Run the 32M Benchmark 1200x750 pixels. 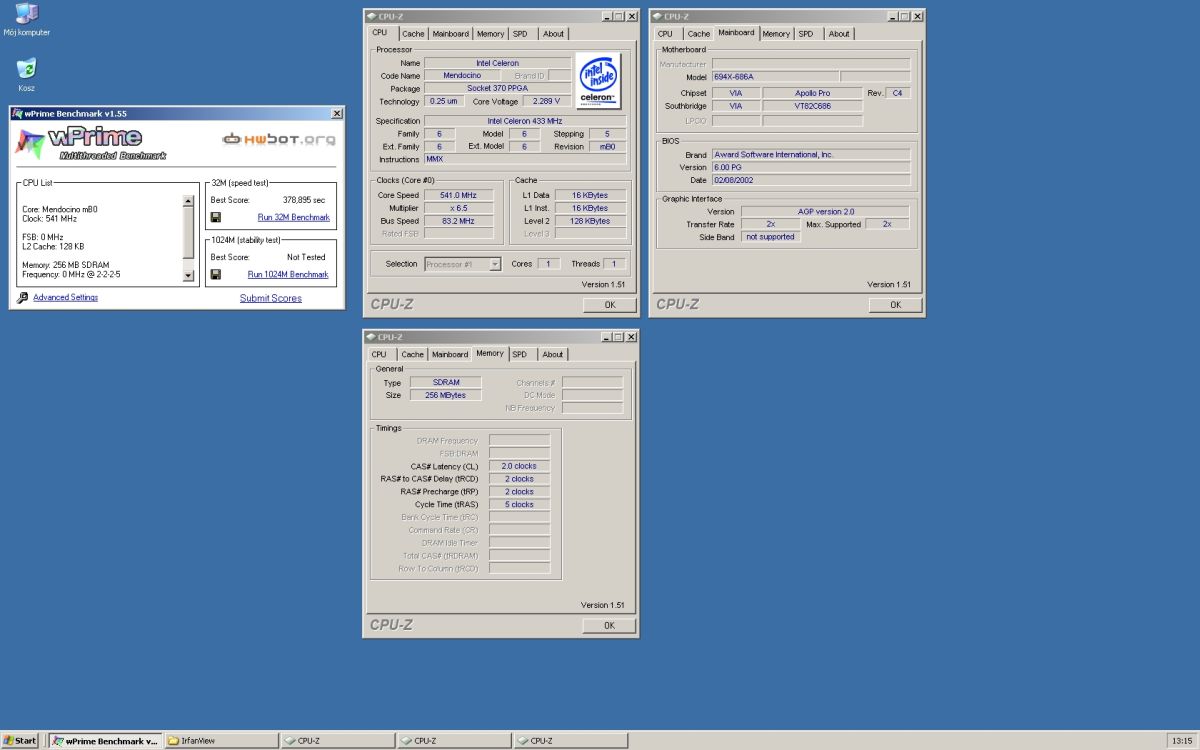coord(294,217)
